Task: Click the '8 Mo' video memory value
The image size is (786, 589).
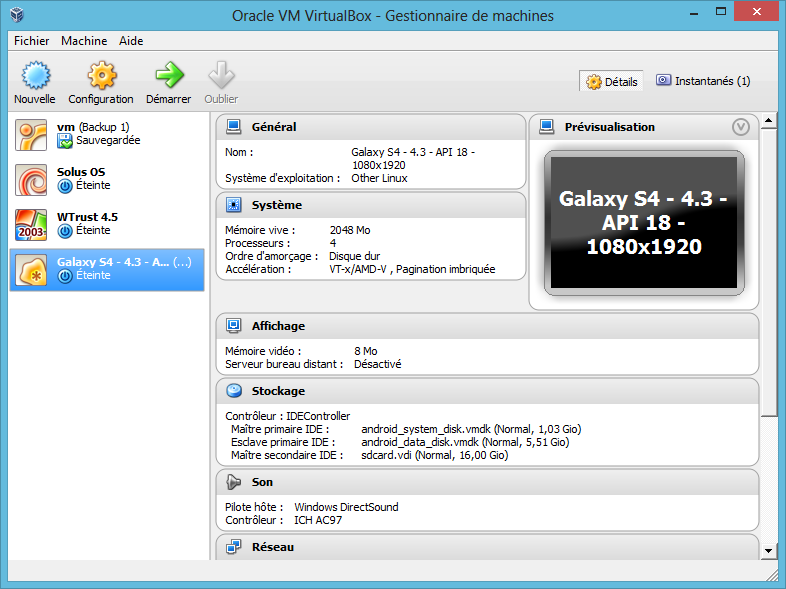Action: [x=365, y=351]
